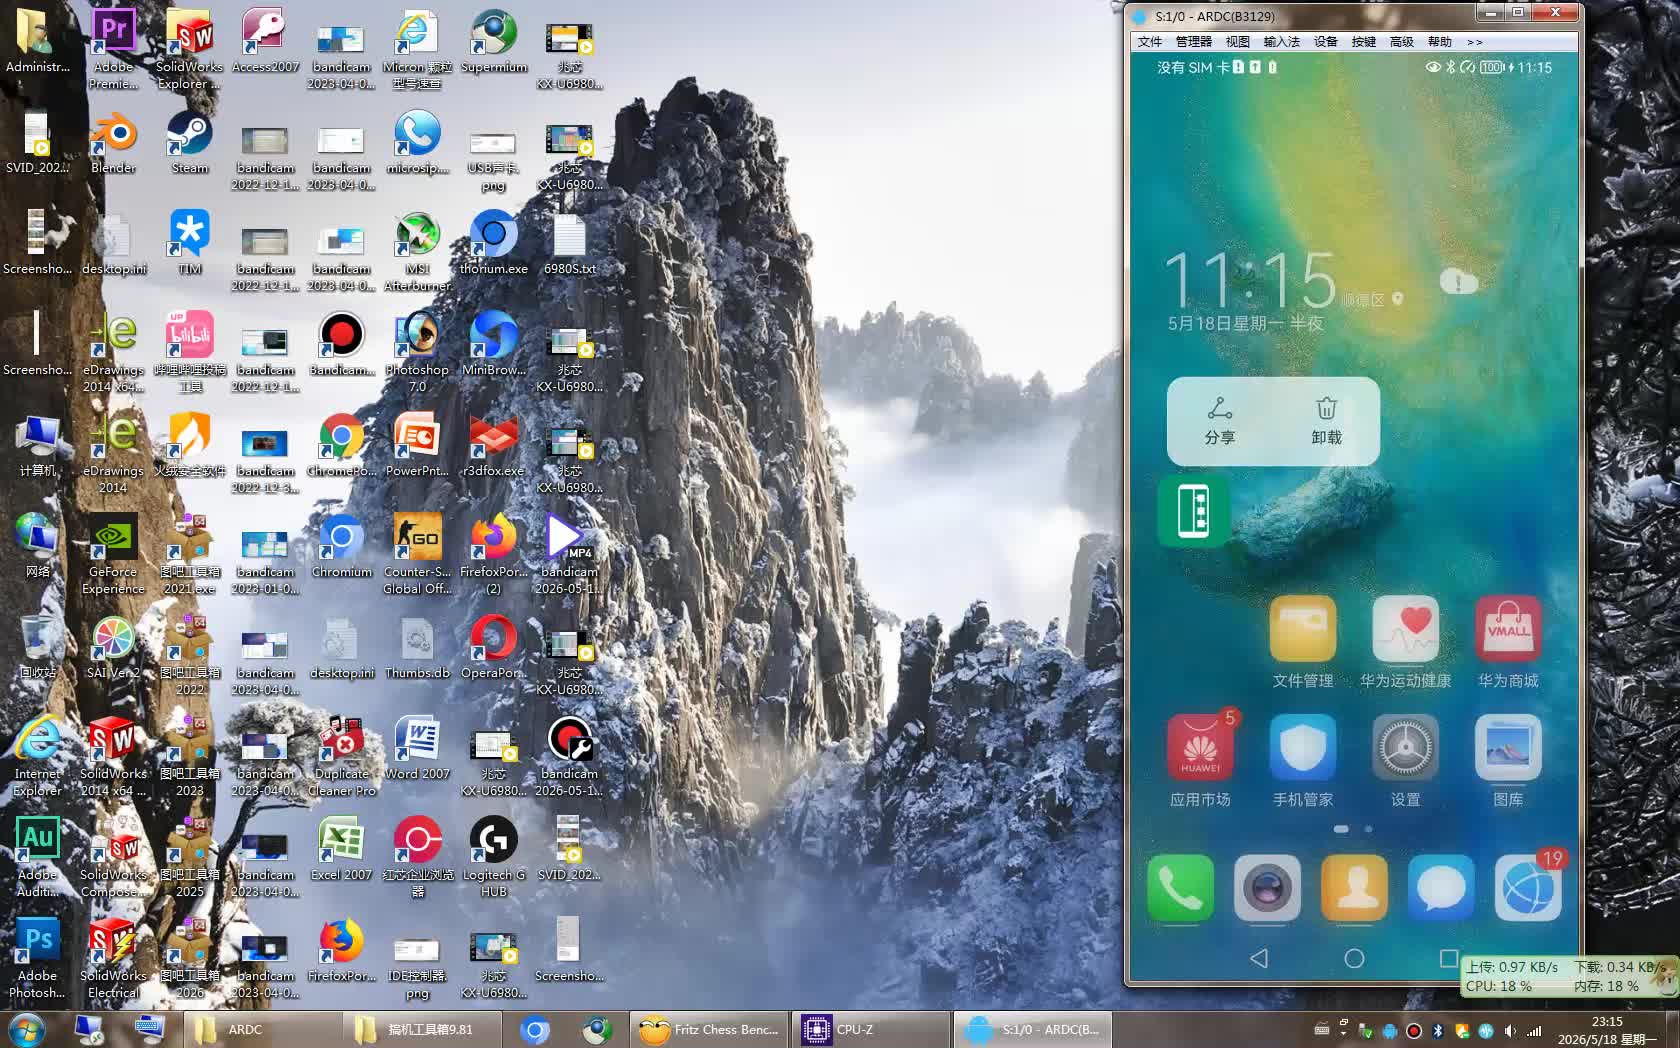Select SAI Ver.2 desktop shortcut
Image resolution: width=1680 pixels, height=1048 pixels.
click(113, 647)
